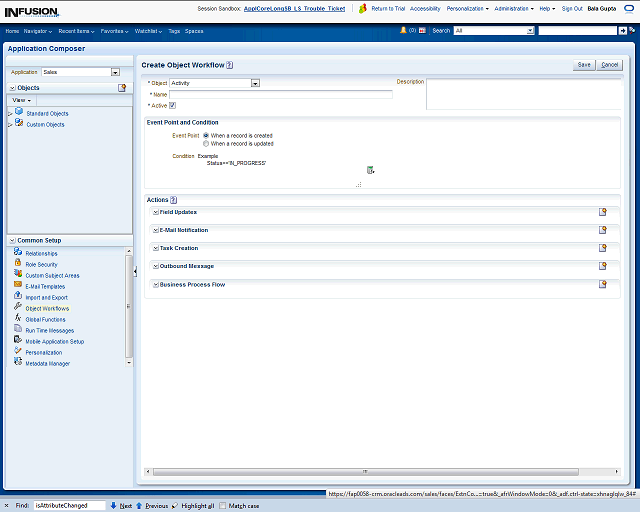Open the Navigator menu

point(37,31)
